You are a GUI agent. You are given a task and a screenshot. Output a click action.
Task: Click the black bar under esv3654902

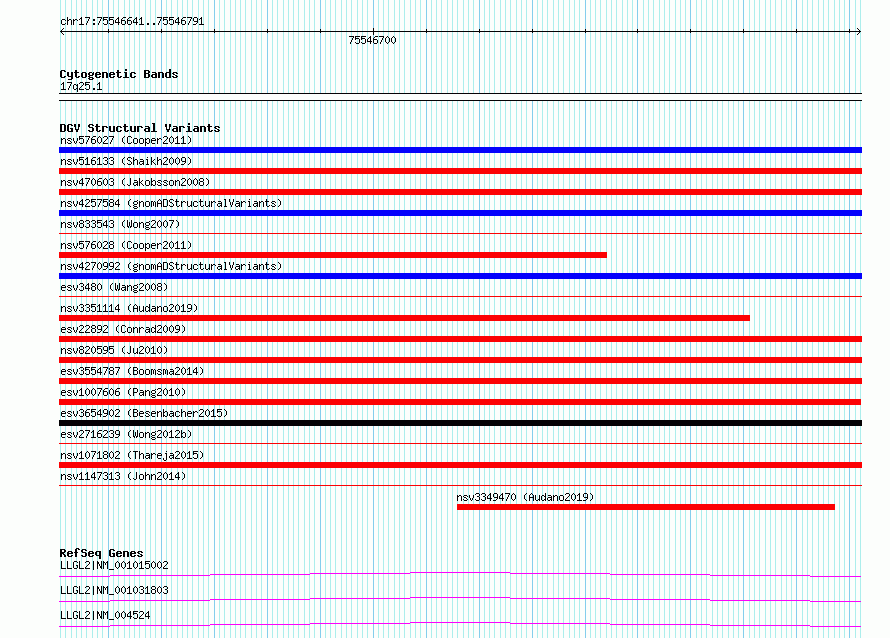pos(460,423)
